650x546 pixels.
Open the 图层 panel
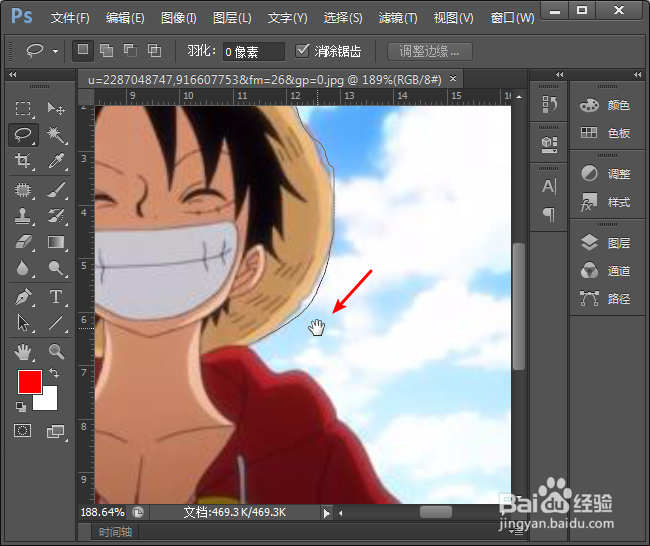click(605, 243)
